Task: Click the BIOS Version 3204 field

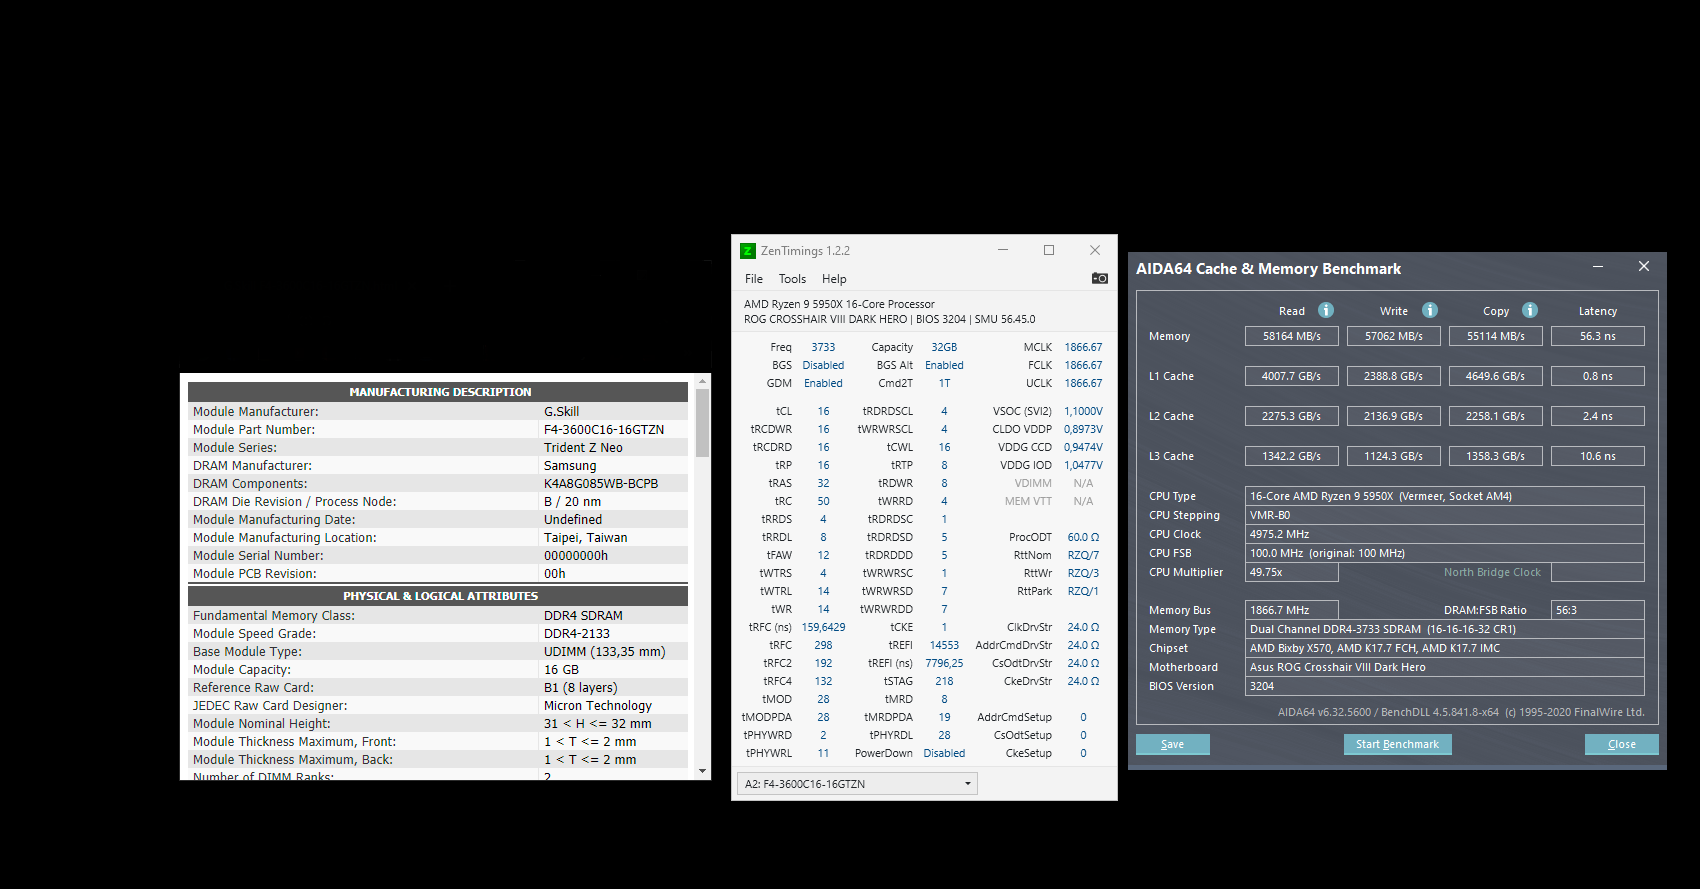Action: [1445, 686]
